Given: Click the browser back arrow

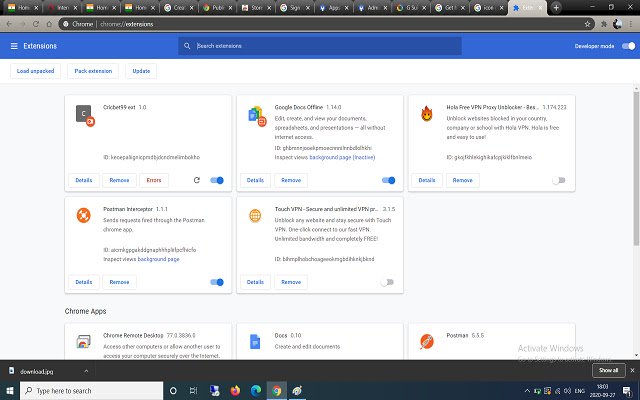Looking at the screenshot, I should click(9, 24).
